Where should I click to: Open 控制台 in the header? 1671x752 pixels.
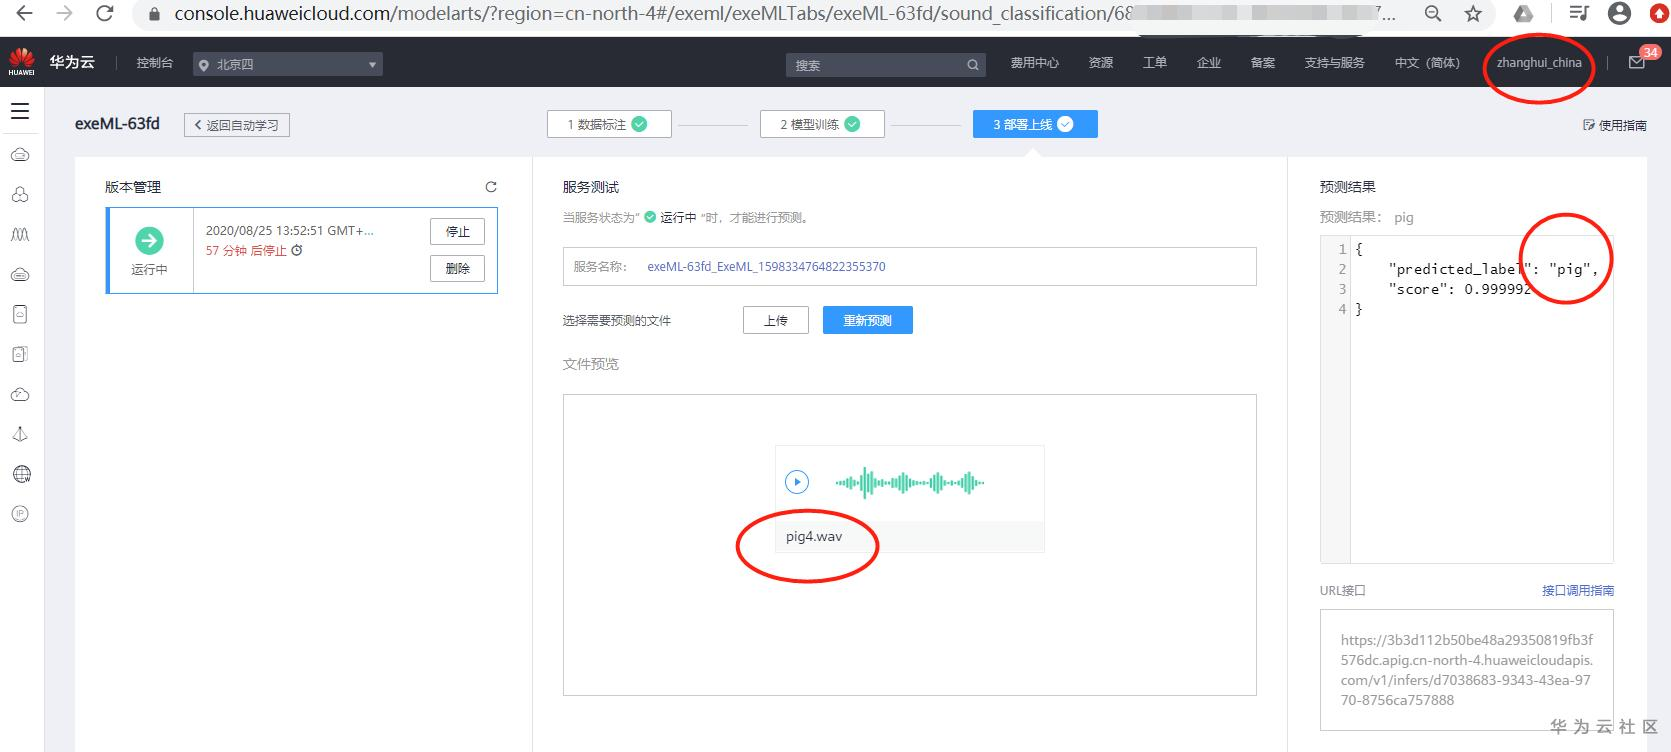pyautogui.click(x=155, y=63)
